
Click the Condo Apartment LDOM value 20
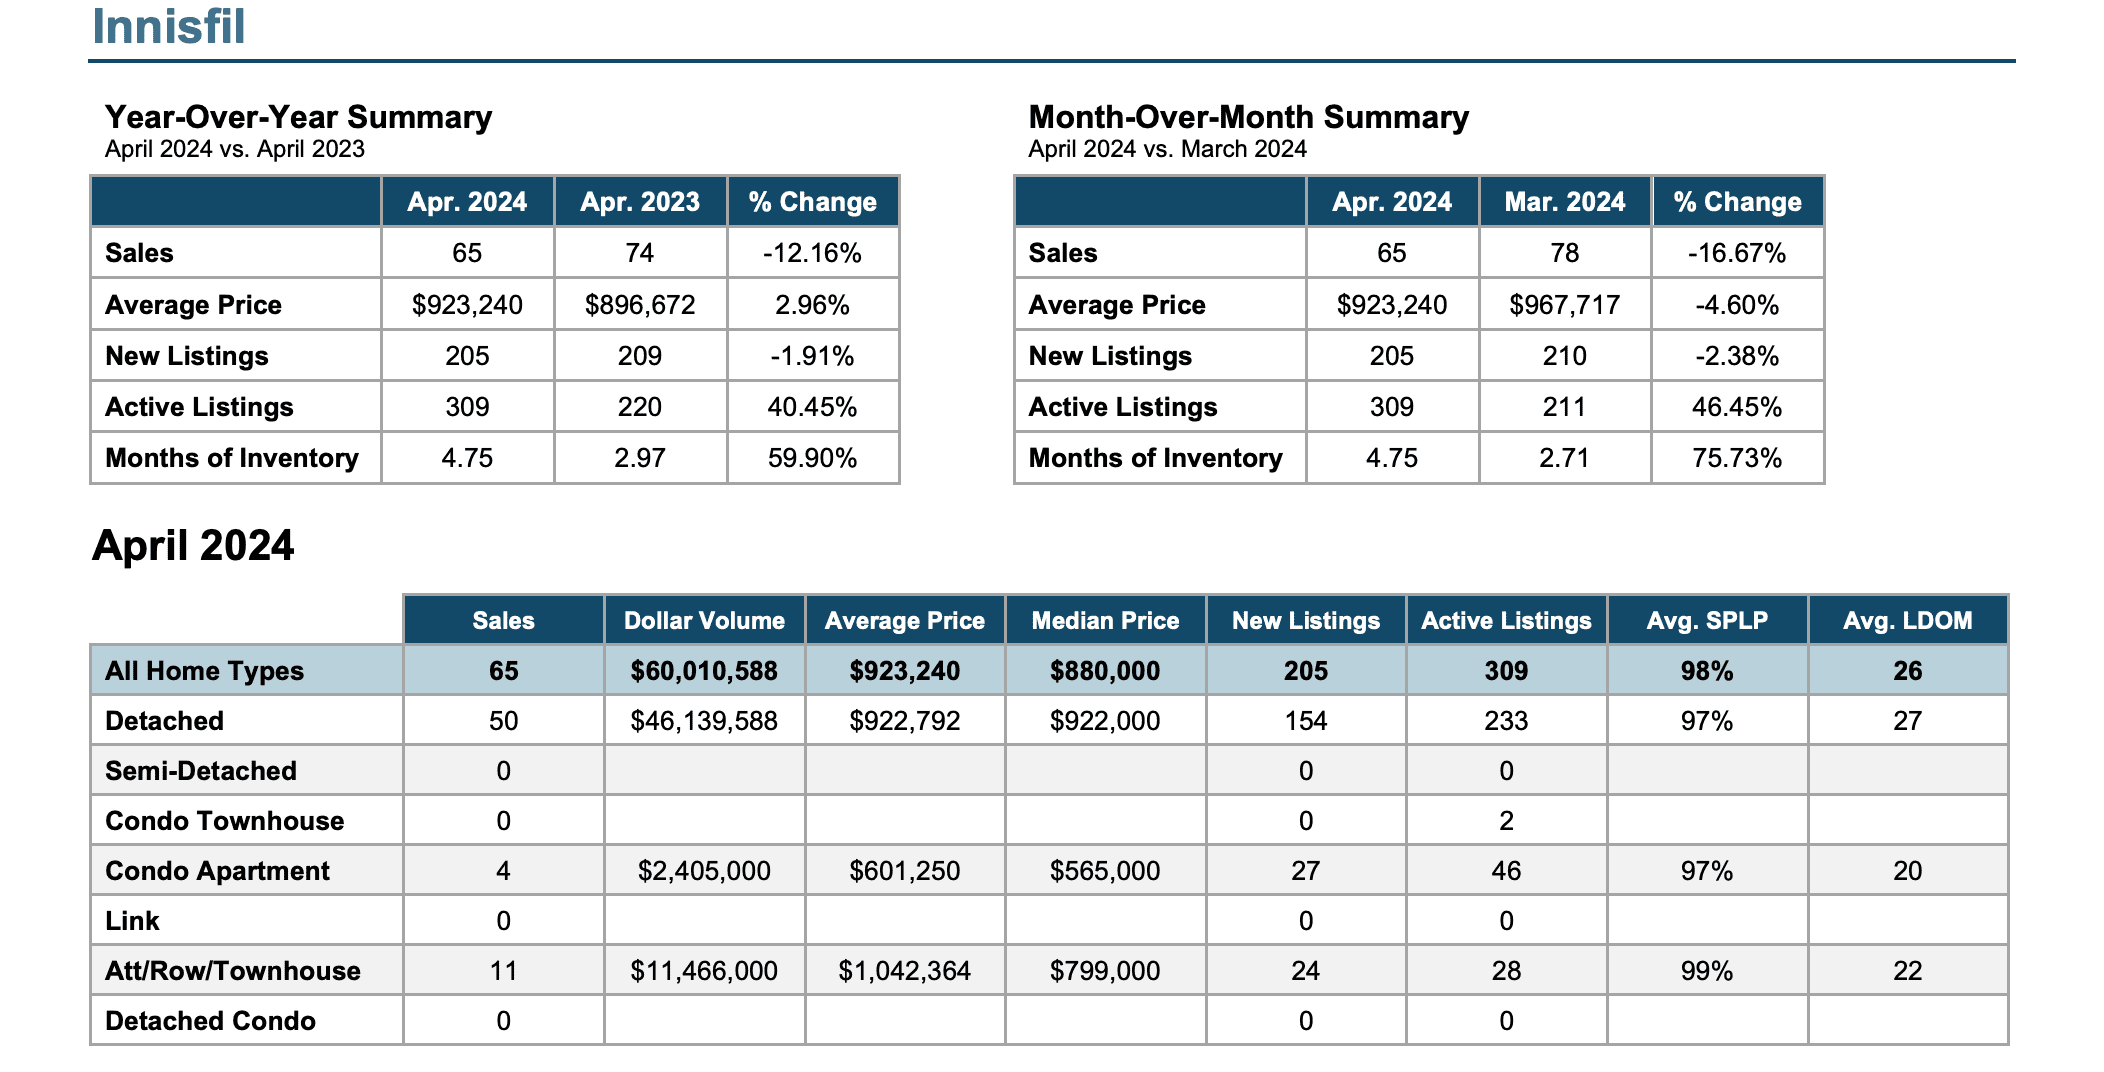1908,871
